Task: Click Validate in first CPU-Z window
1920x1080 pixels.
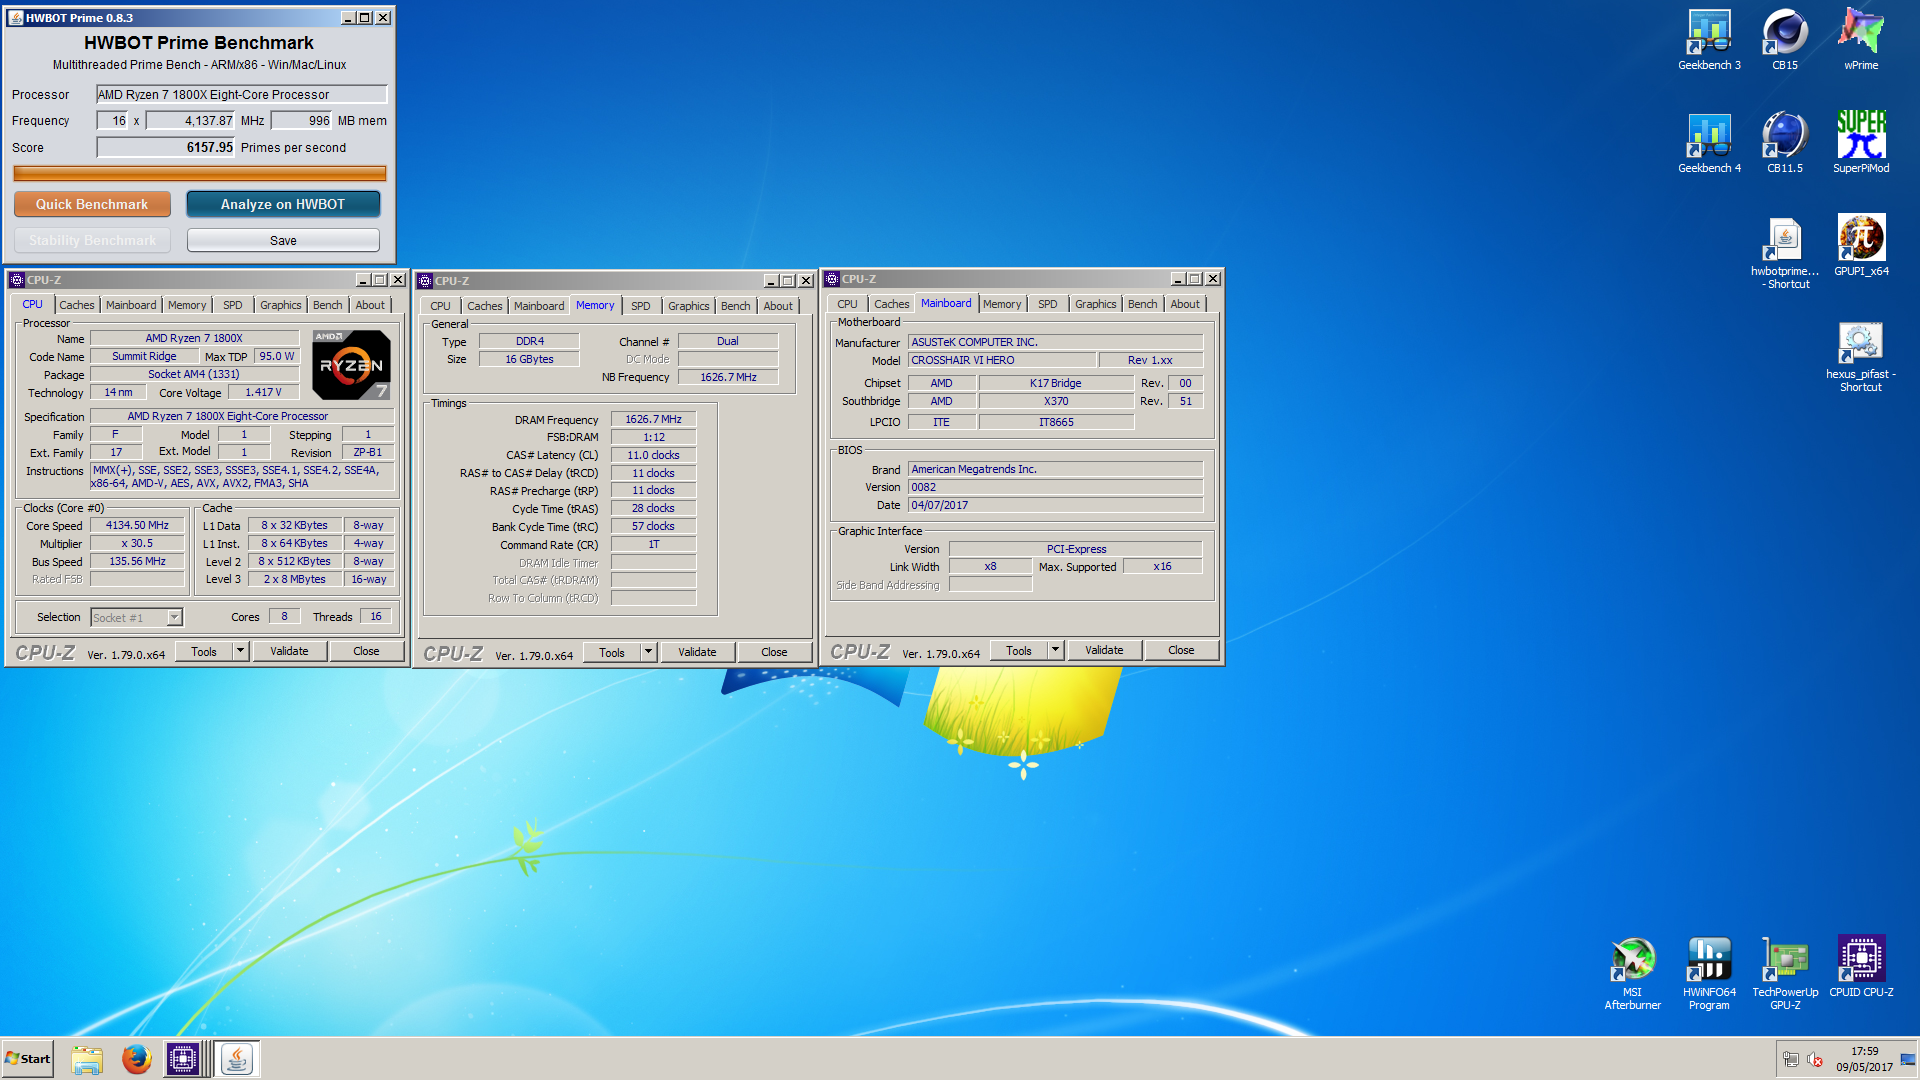Action: [289, 651]
